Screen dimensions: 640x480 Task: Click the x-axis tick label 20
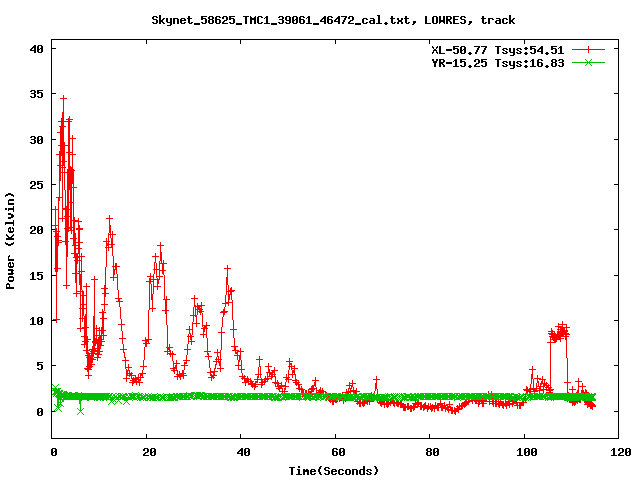(149, 452)
